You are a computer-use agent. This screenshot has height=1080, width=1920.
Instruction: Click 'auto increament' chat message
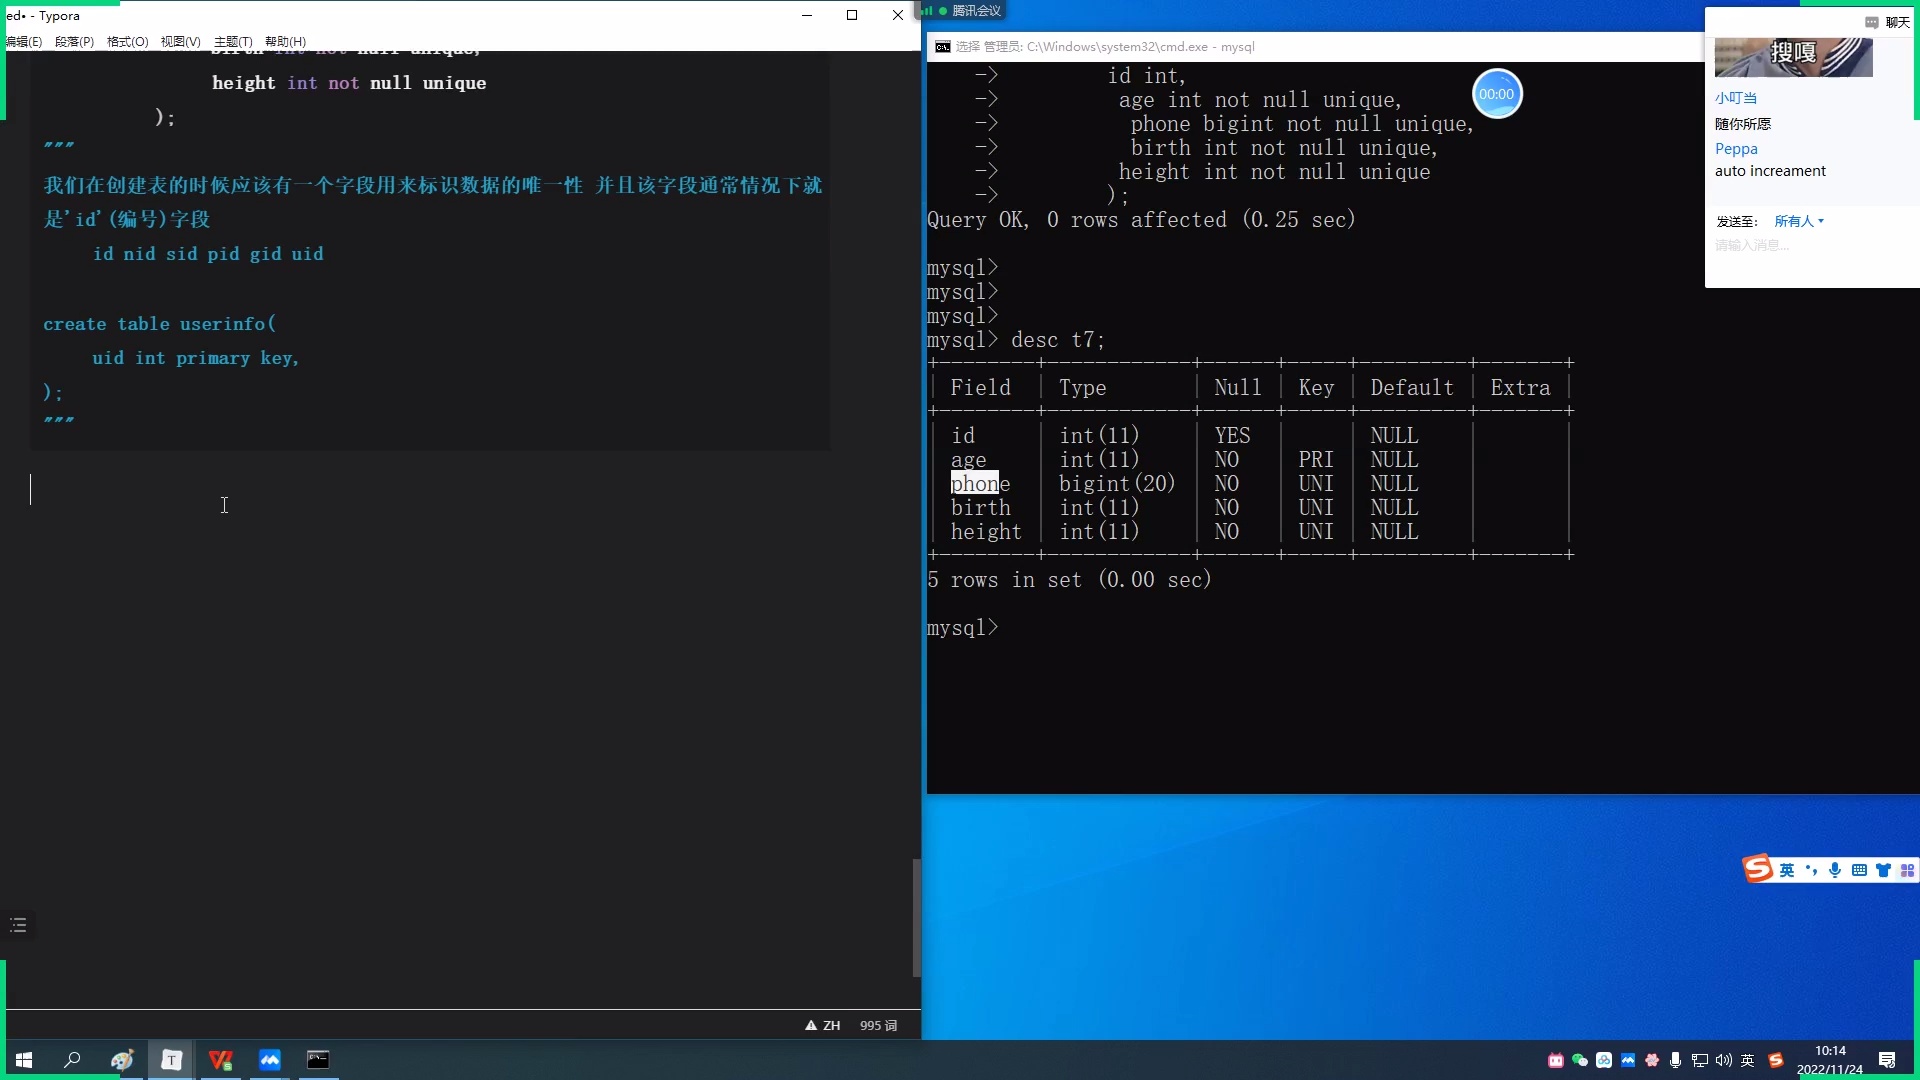[x=1770, y=171]
